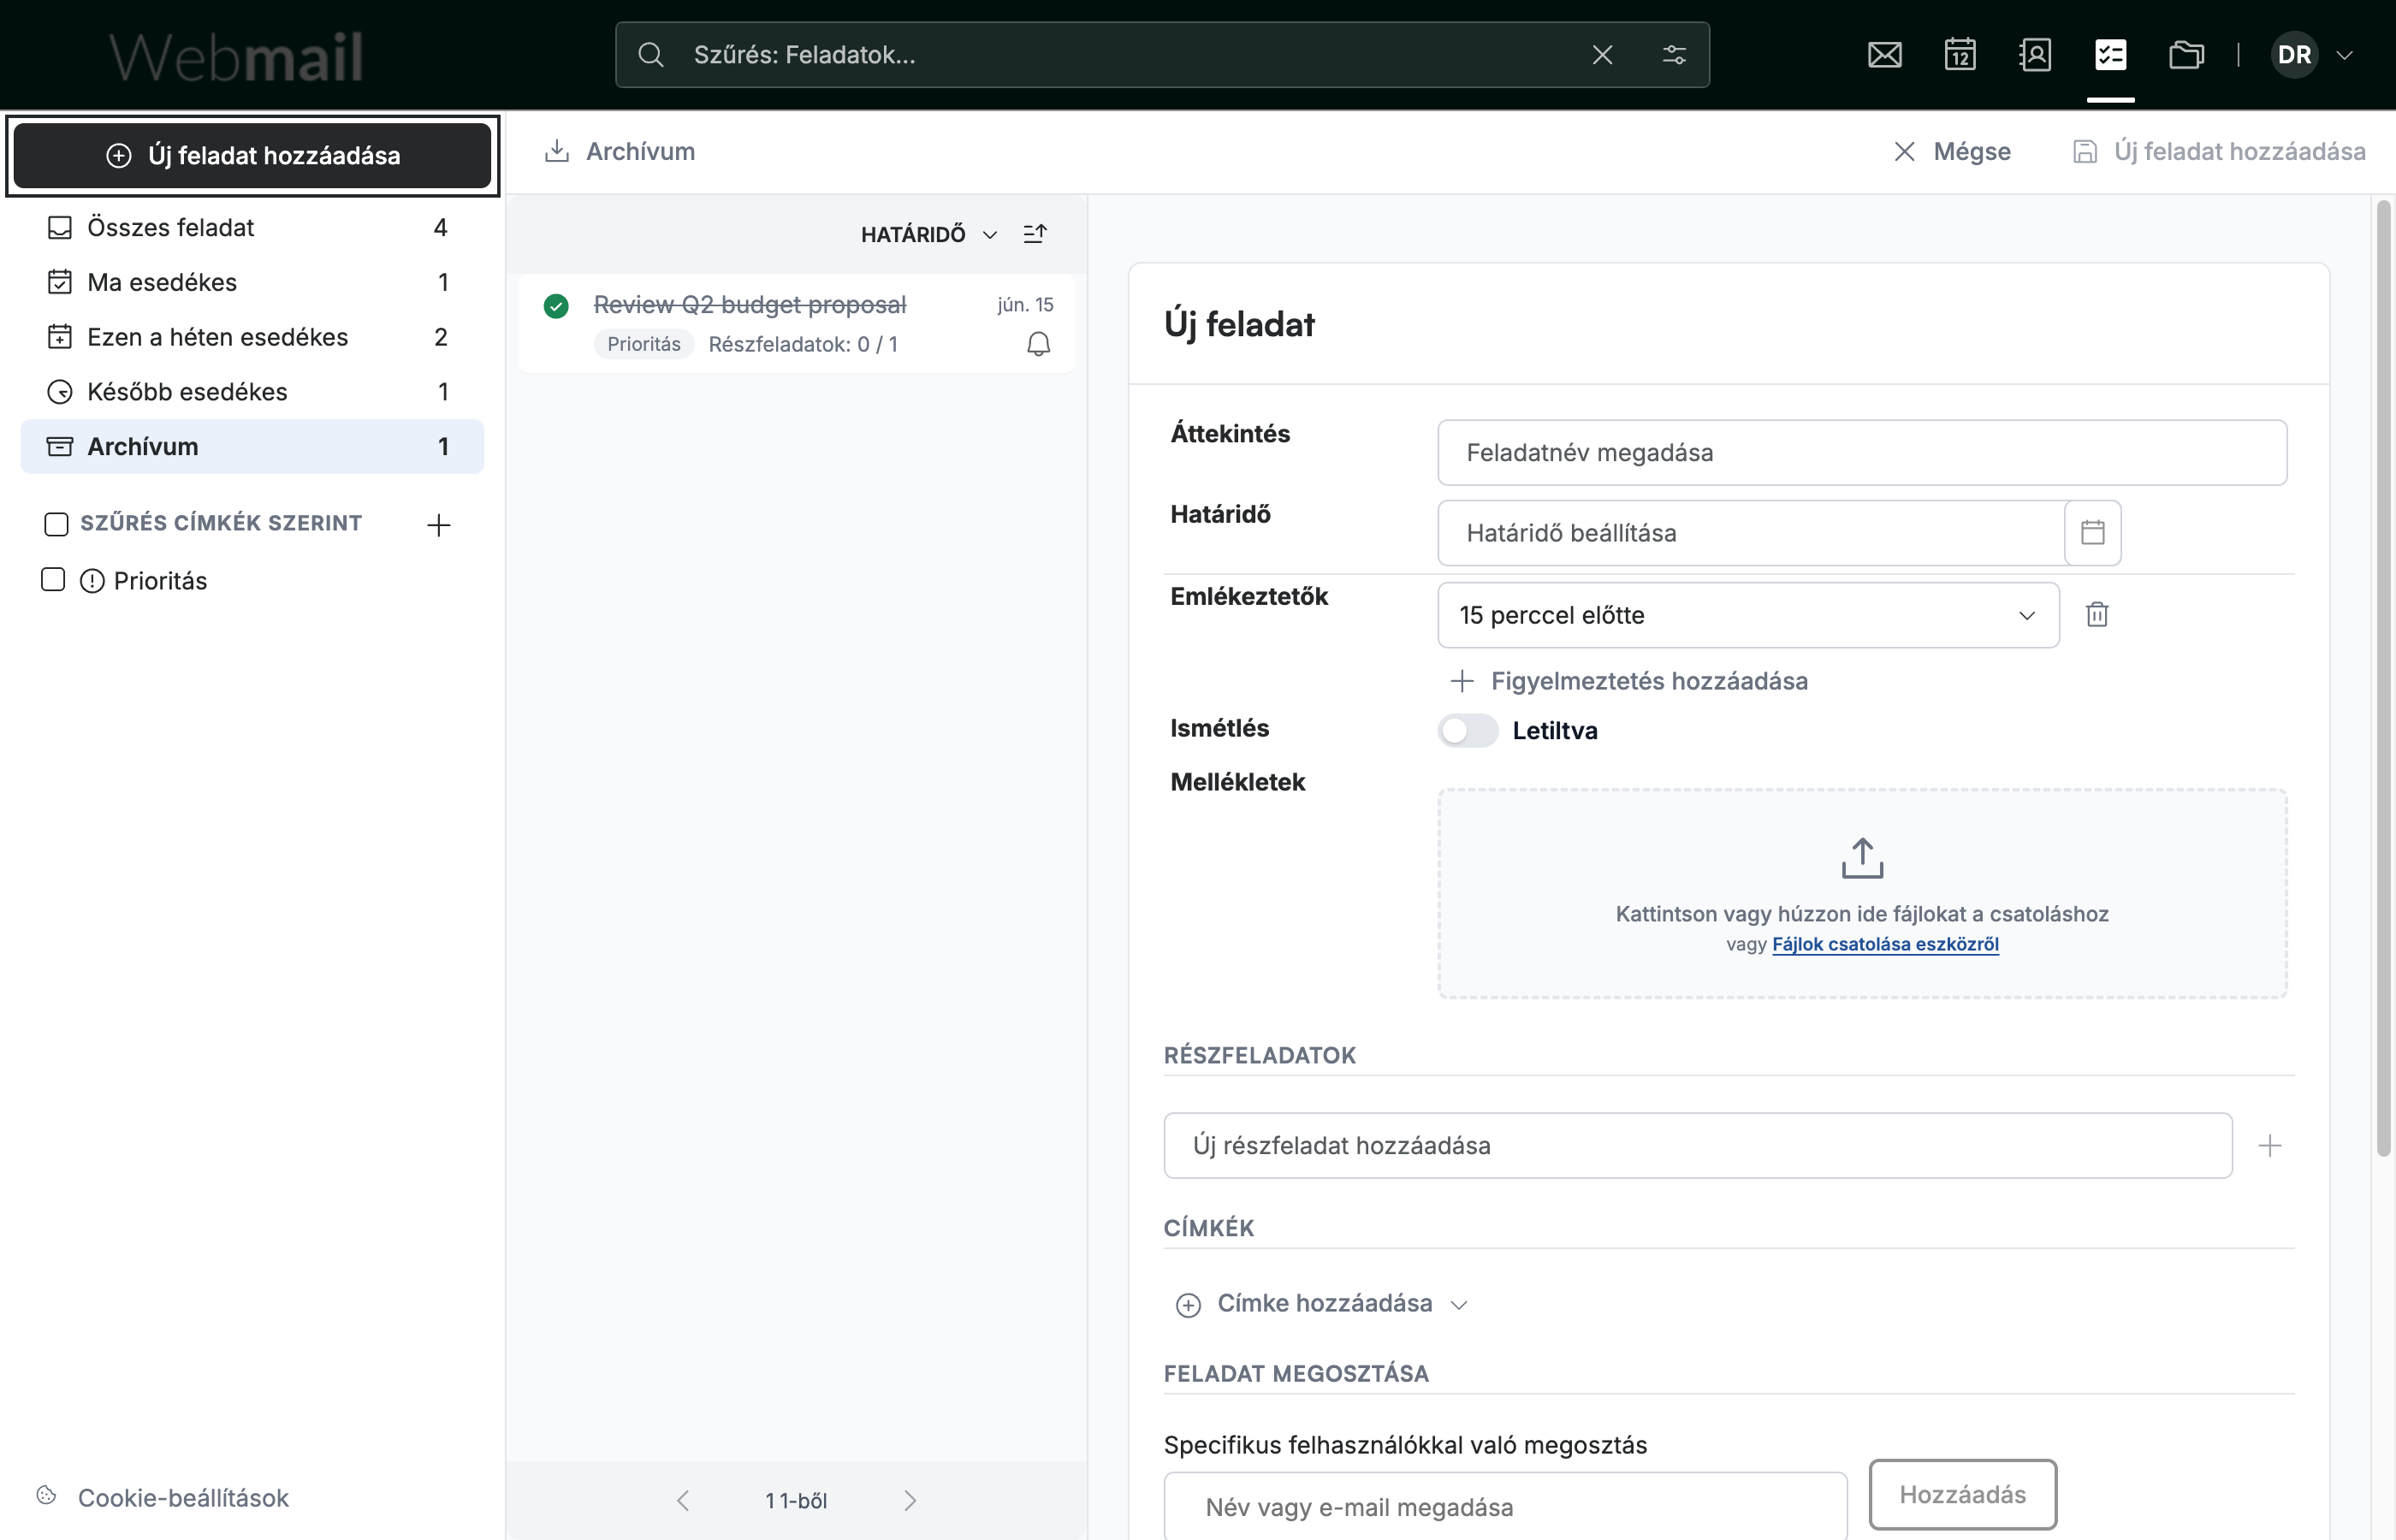This screenshot has height=1540, width=2396.
Task: Click the DR user avatar
Action: tap(2294, 55)
